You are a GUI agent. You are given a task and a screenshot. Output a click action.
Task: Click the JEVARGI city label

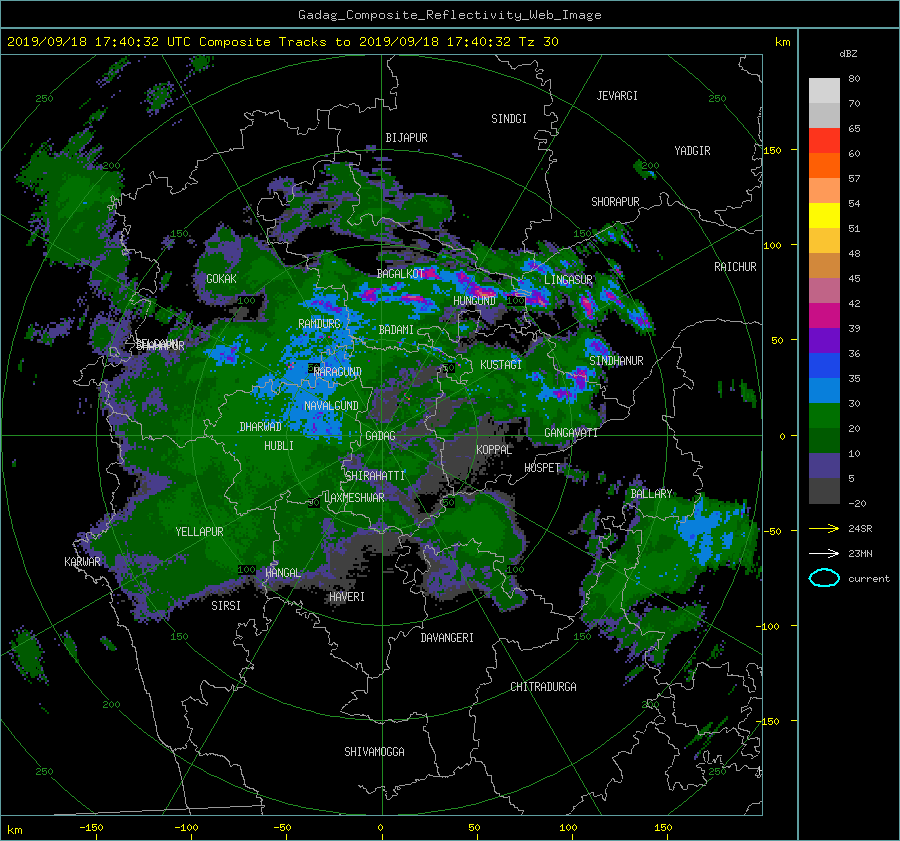tap(617, 96)
